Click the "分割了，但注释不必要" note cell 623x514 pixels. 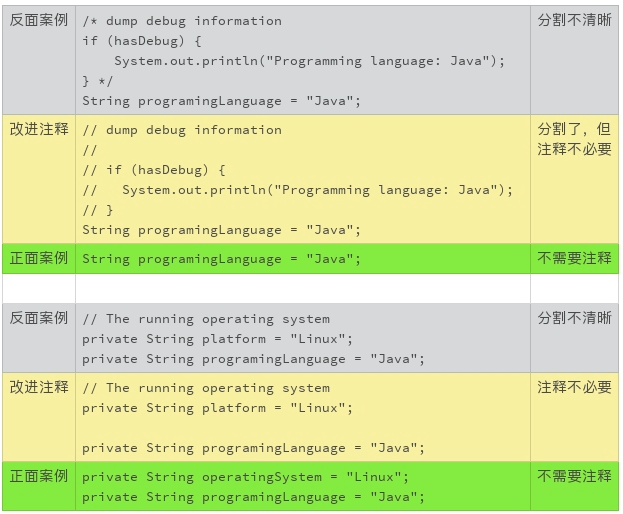pyautogui.click(x=574, y=139)
